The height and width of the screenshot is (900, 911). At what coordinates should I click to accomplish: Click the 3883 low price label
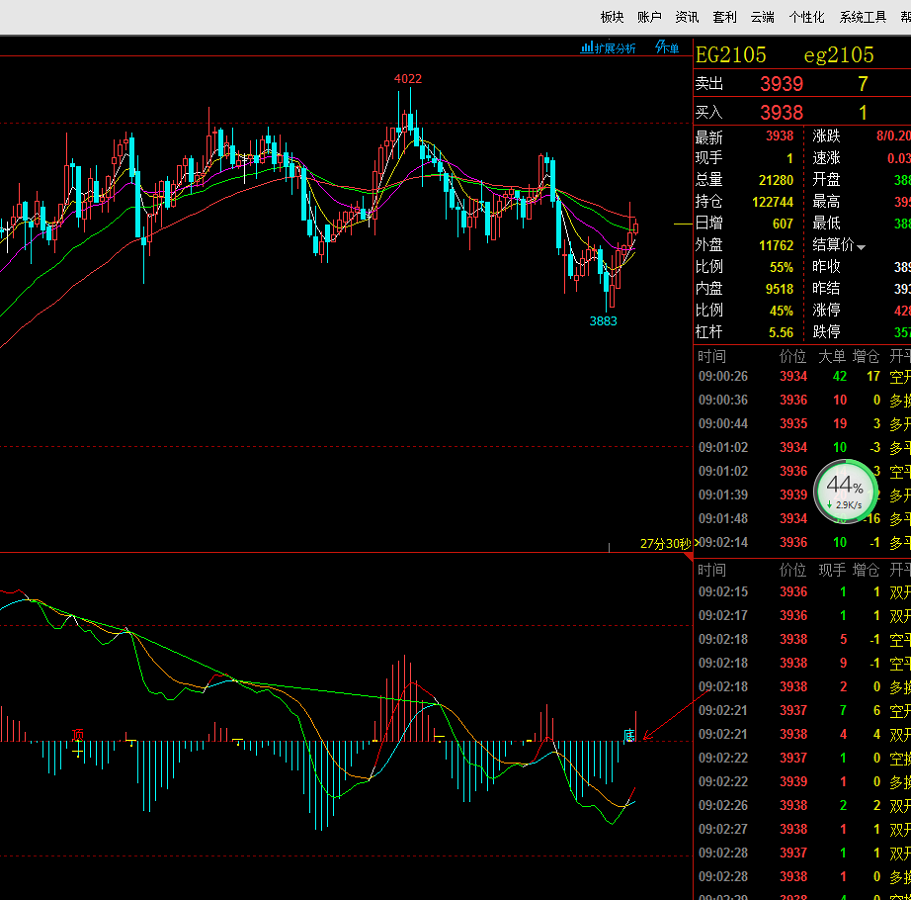pos(603,321)
